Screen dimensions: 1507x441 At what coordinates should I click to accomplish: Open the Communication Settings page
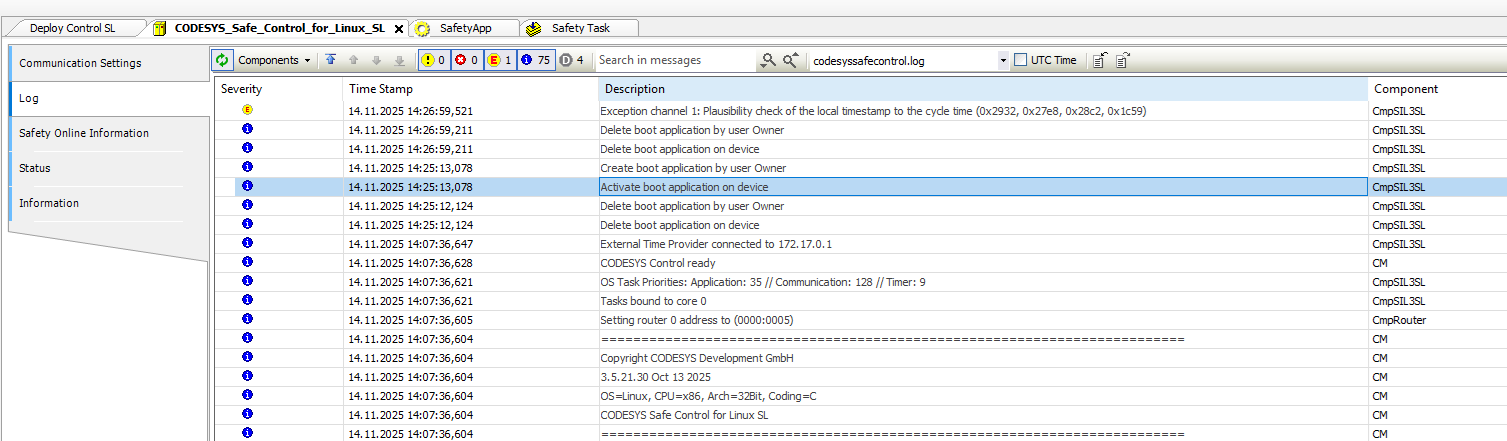point(80,63)
